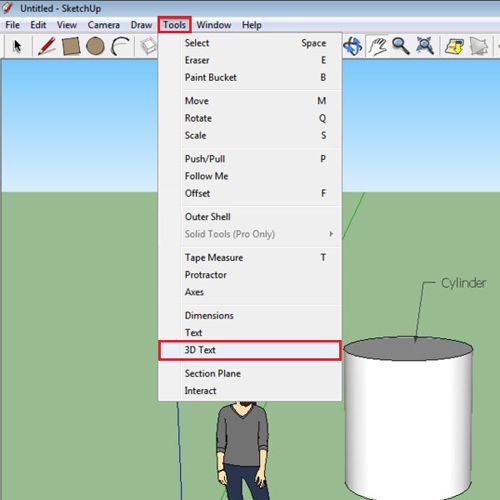This screenshot has height=500, width=500.
Task: Activate the Pan hand tool
Action: 377,46
